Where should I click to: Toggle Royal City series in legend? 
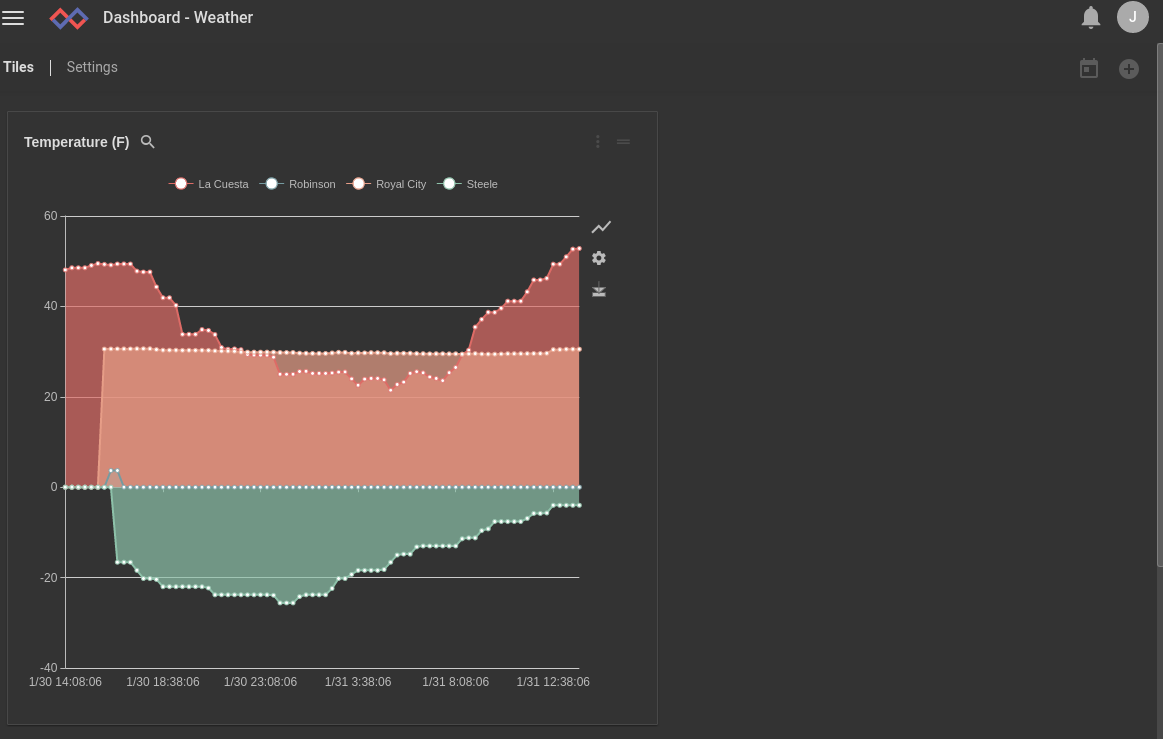click(386, 184)
